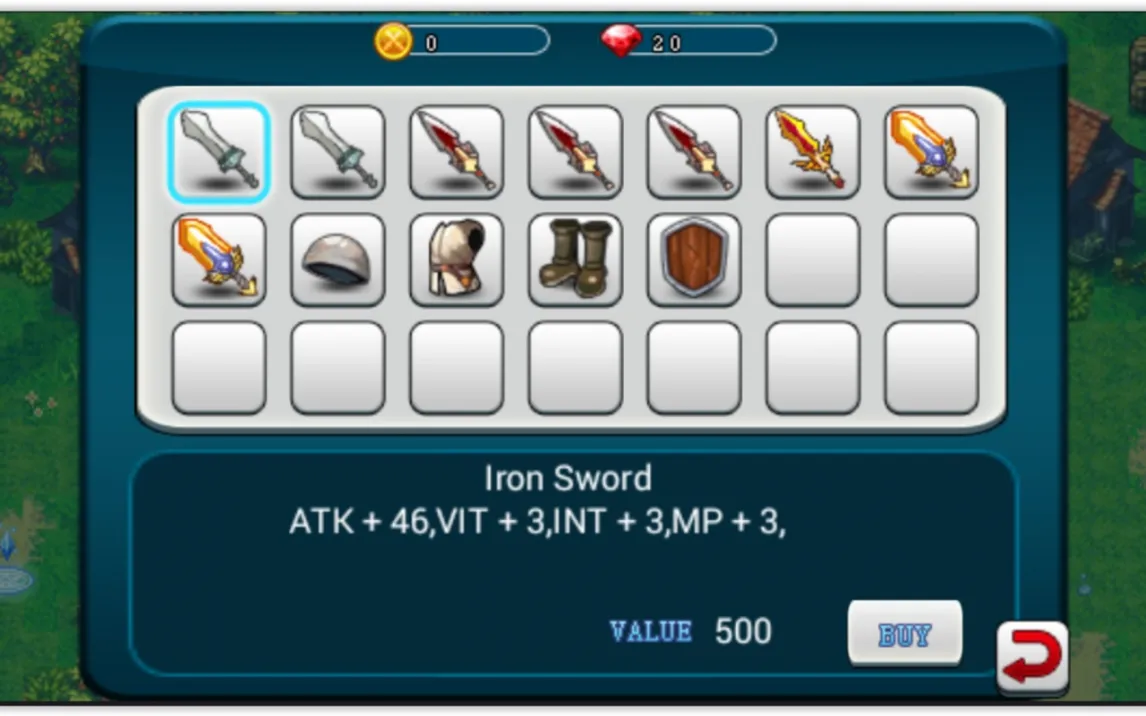The height and width of the screenshot is (716, 1146).
Task: Tap the gold coin currency icon
Action: click(x=393, y=41)
